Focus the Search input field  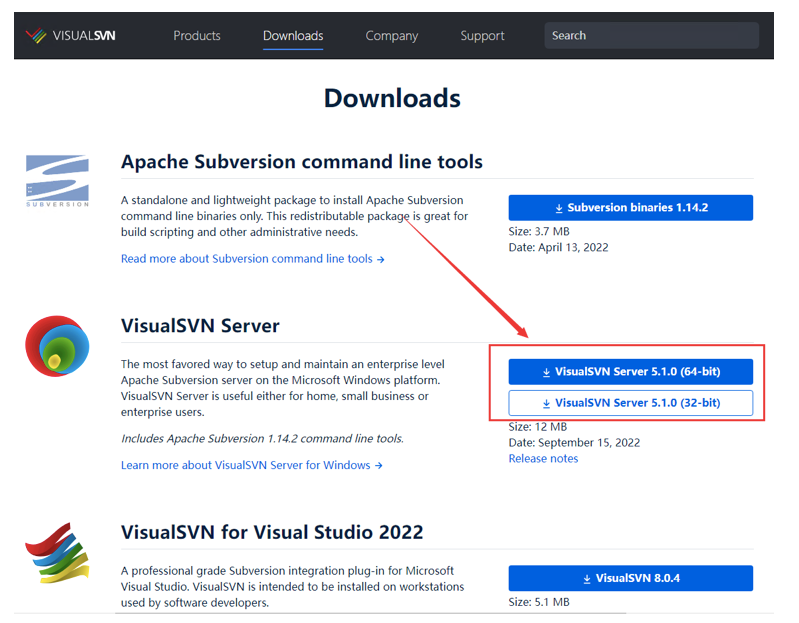(x=651, y=36)
